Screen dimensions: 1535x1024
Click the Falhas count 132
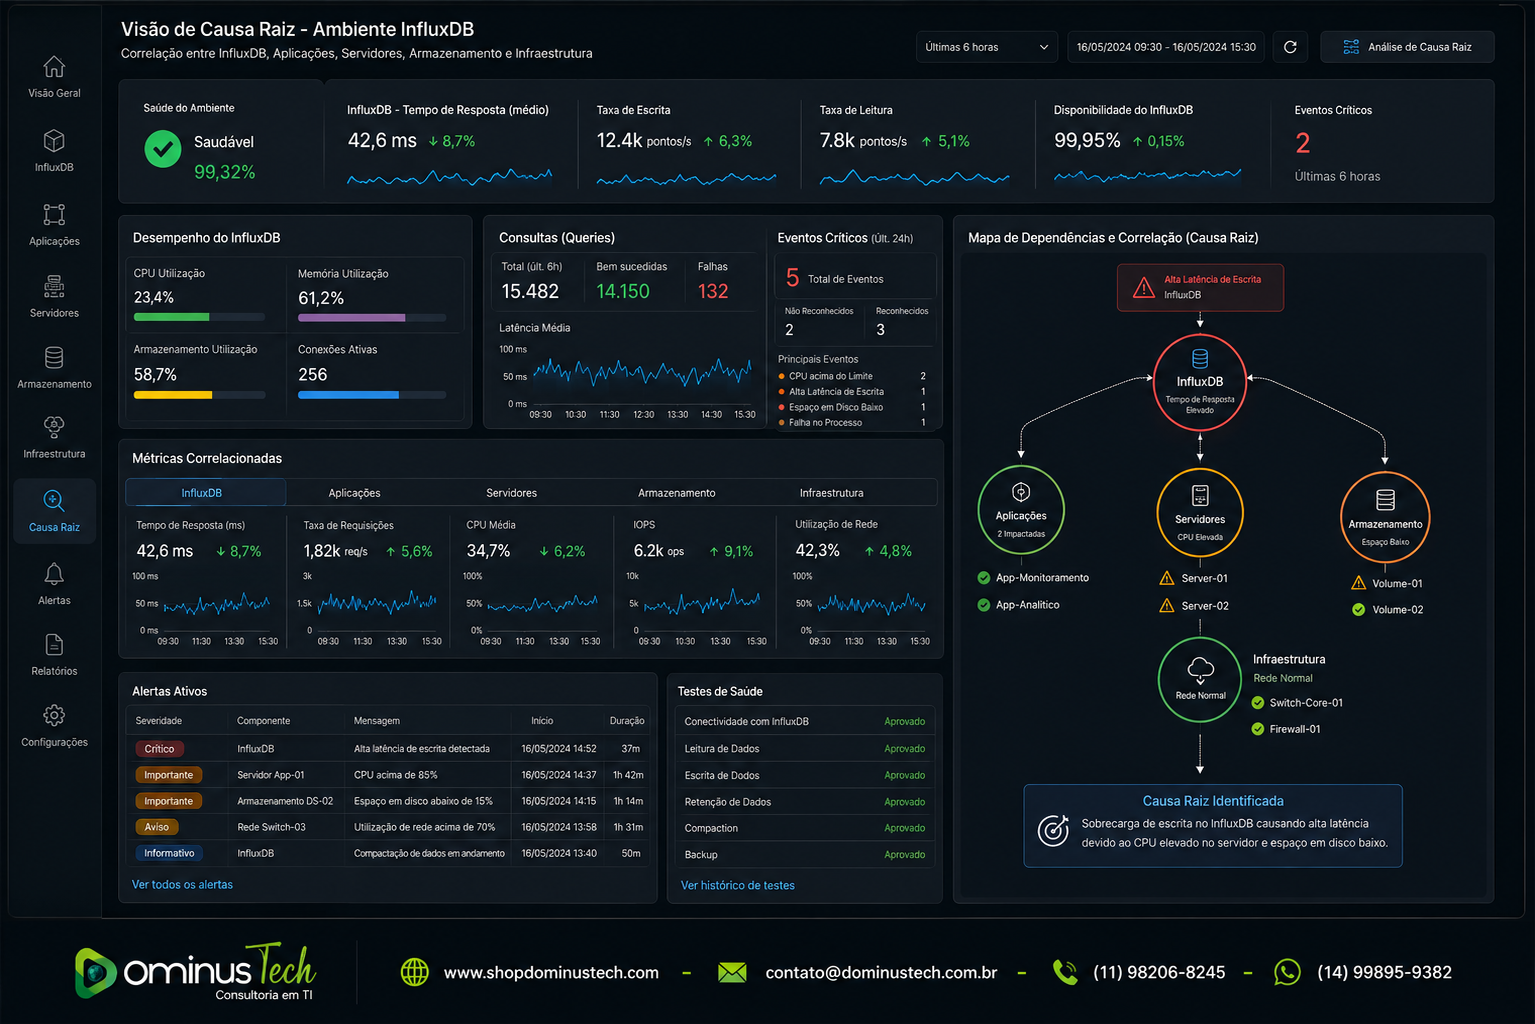coord(713,291)
